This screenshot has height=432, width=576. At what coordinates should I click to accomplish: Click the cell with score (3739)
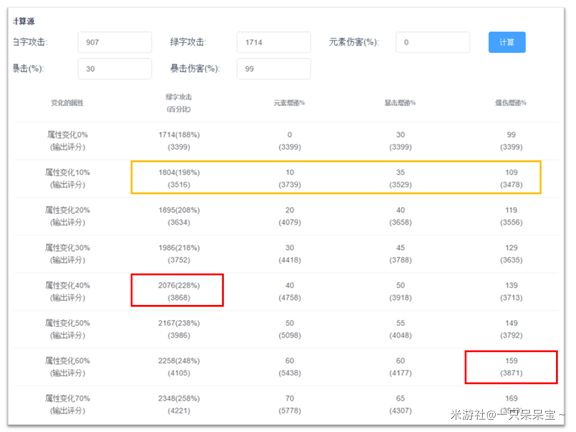click(x=290, y=178)
